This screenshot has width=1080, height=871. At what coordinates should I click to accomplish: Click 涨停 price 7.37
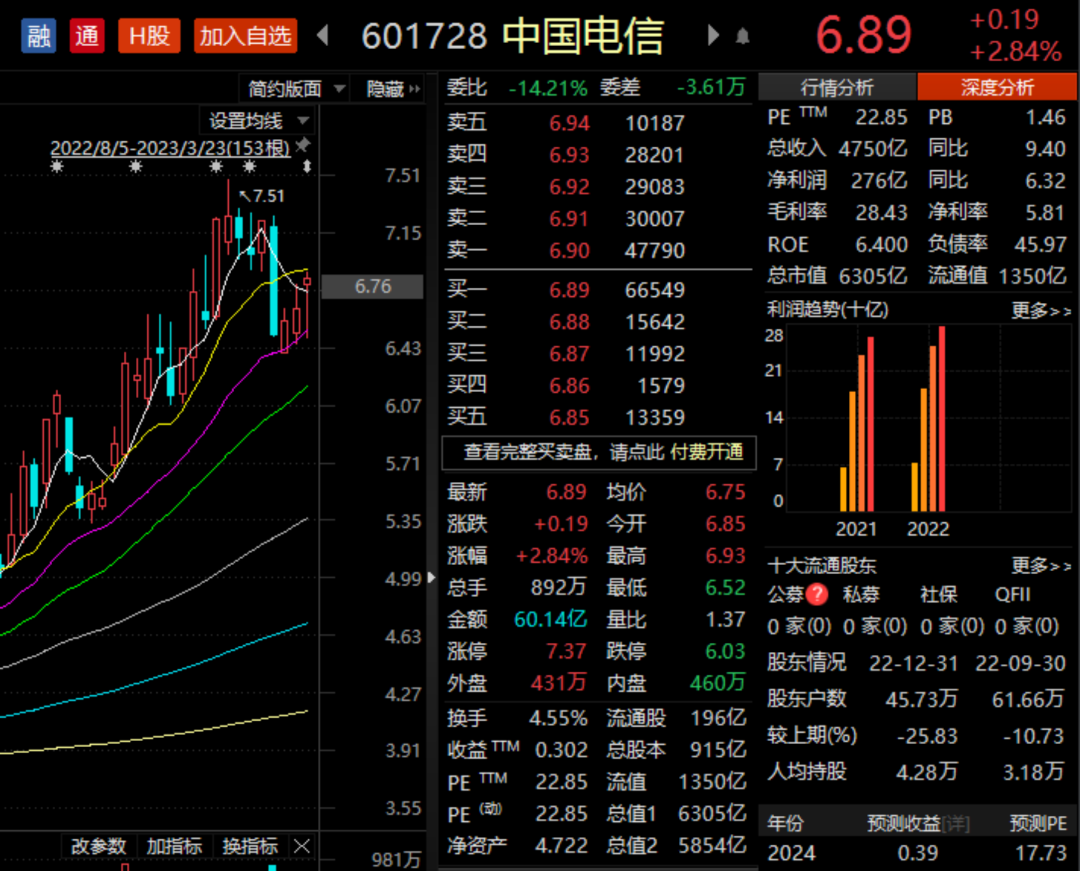[566, 651]
